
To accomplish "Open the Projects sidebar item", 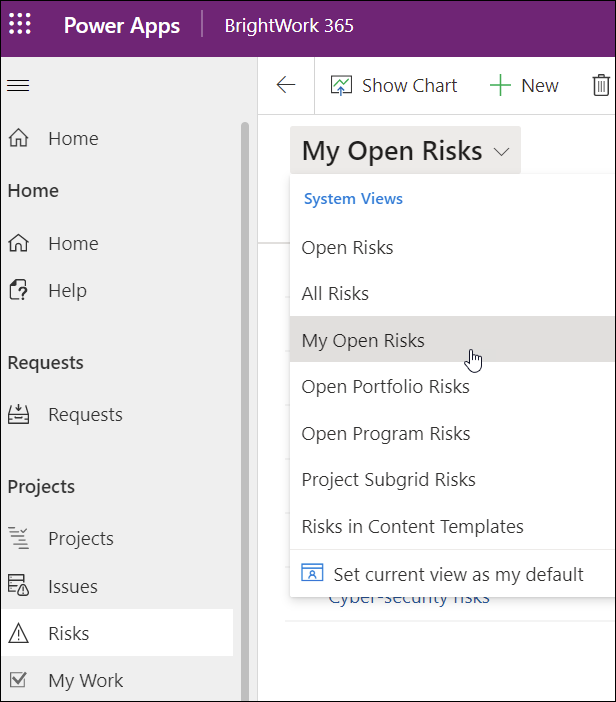I will 81,539.
